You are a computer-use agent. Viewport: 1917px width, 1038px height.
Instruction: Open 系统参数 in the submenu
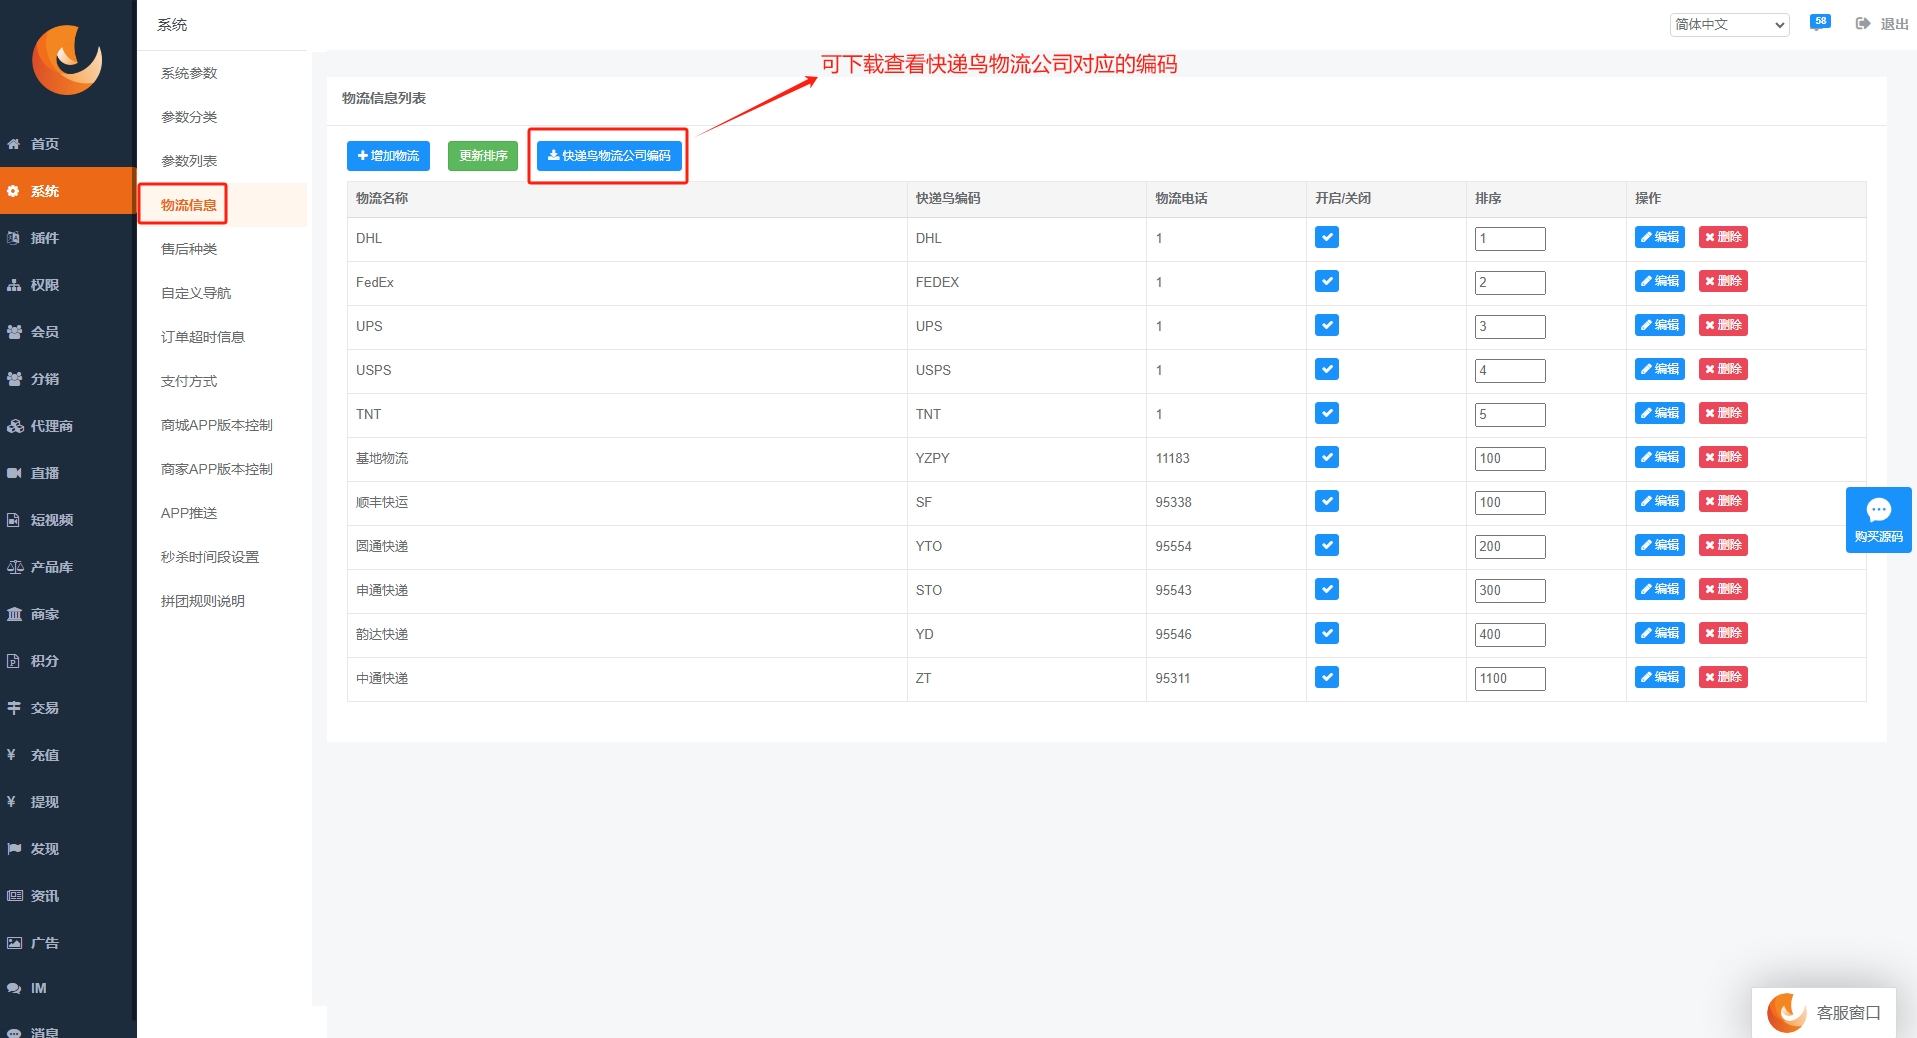tap(189, 73)
